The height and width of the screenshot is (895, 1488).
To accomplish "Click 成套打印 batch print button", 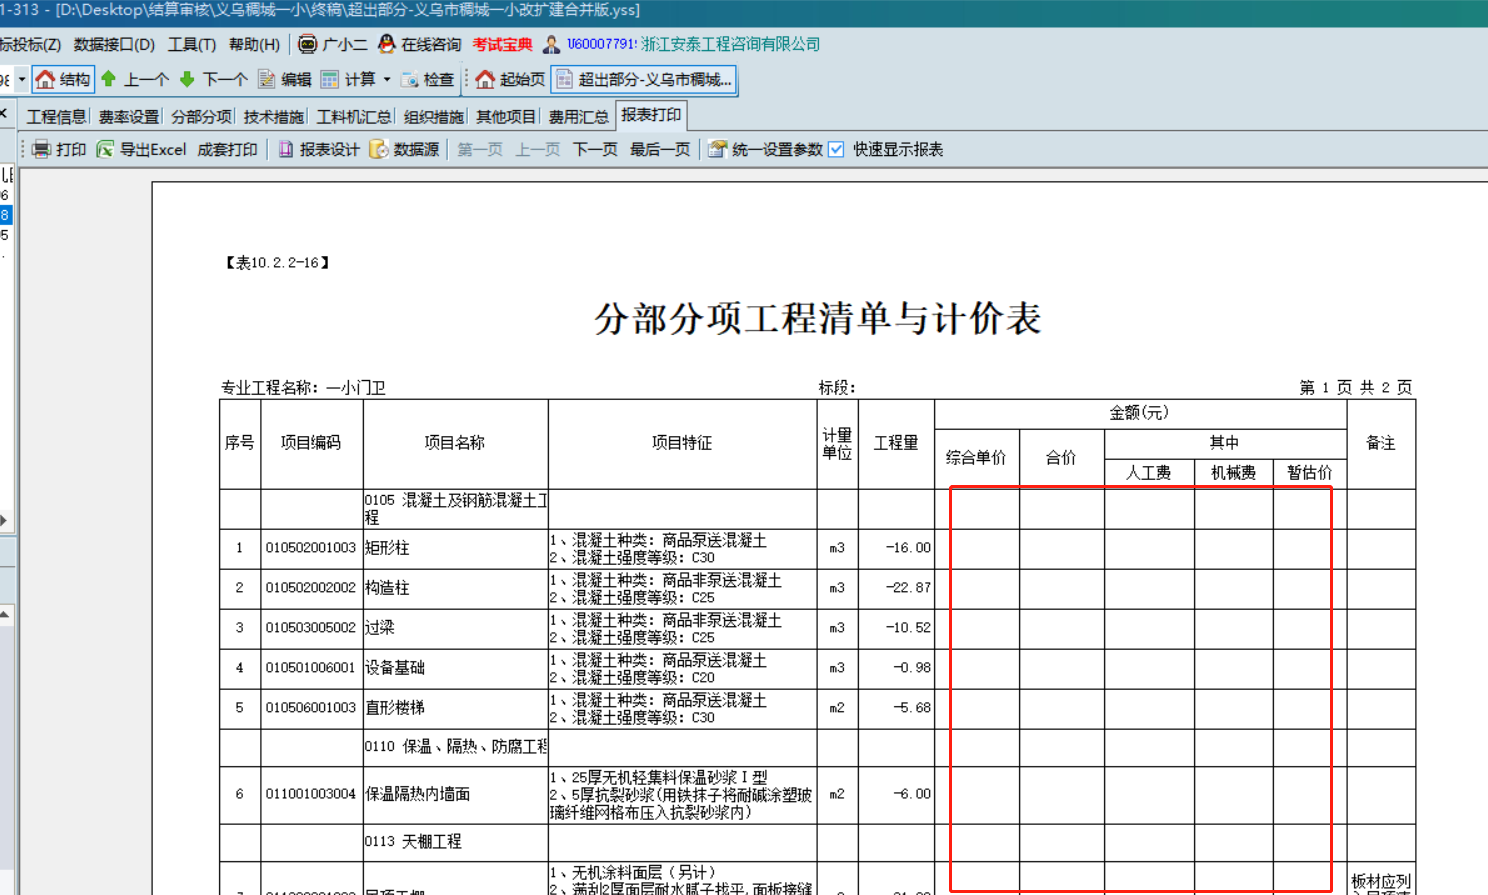I will (x=227, y=149).
